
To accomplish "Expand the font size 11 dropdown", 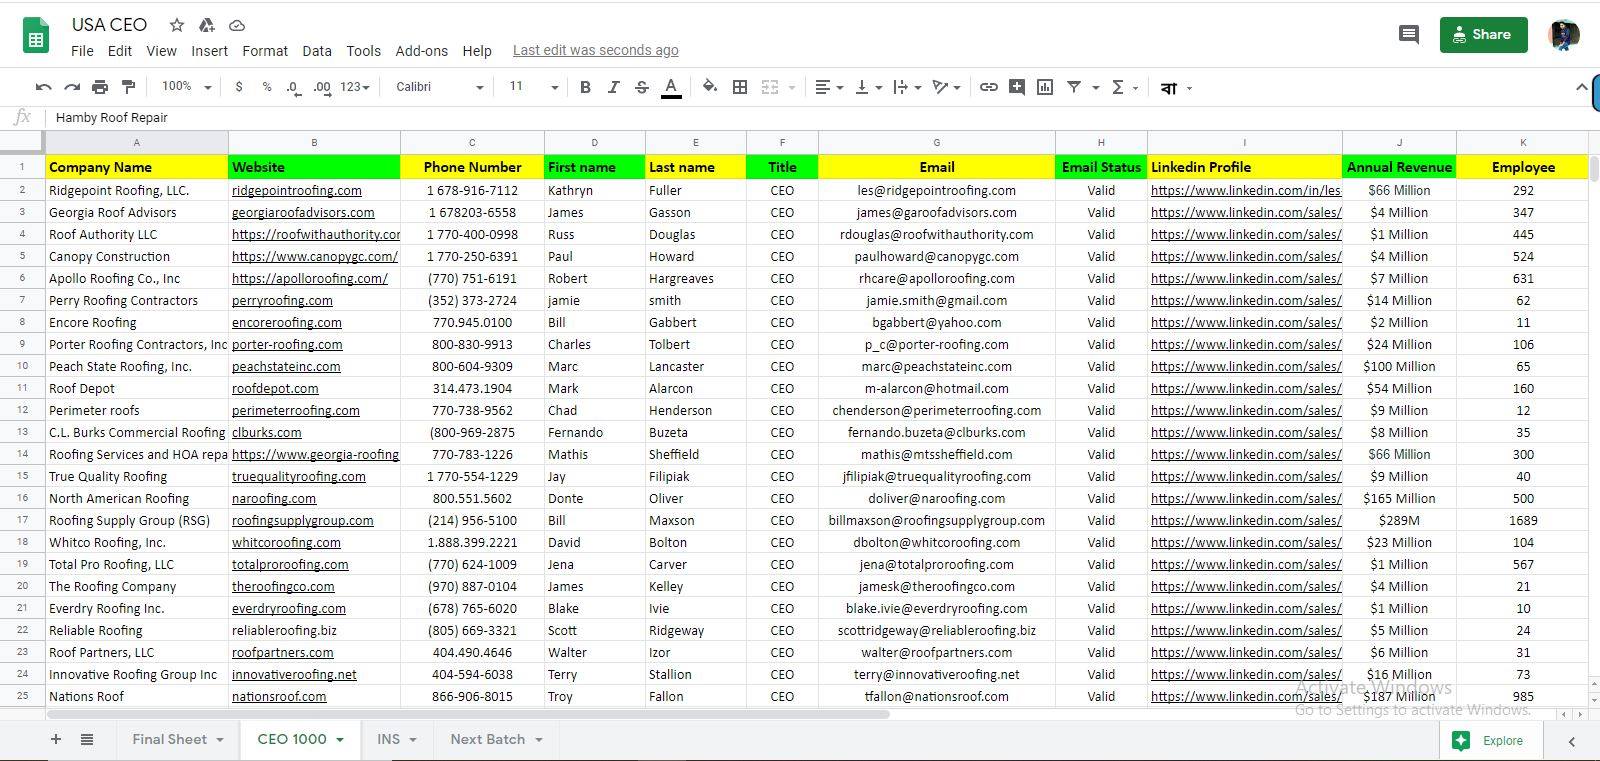I will point(532,87).
